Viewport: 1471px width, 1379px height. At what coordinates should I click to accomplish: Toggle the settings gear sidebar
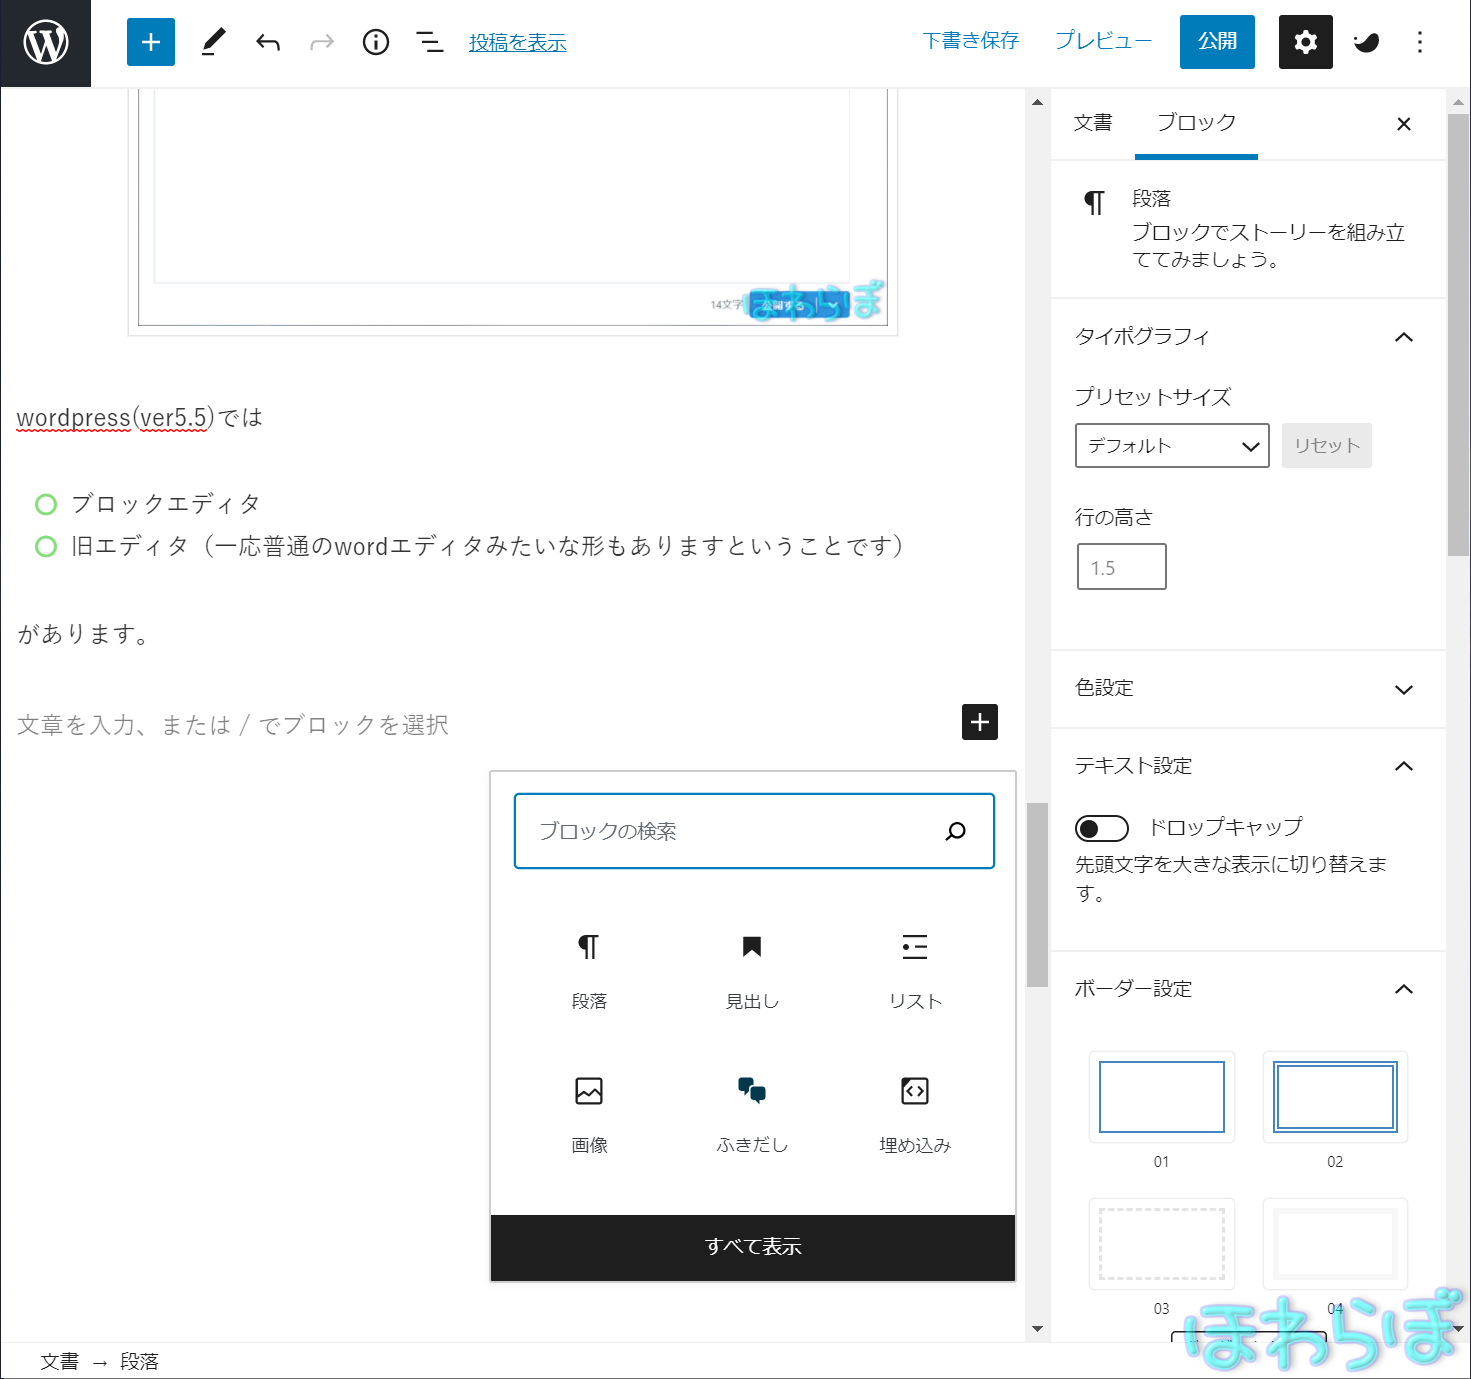click(x=1305, y=42)
